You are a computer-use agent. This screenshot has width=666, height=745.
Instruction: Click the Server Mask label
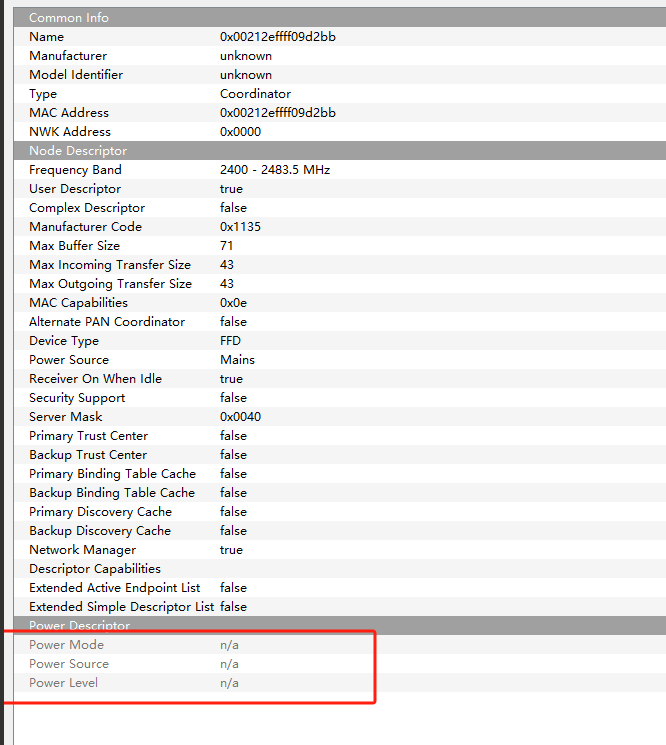point(66,417)
